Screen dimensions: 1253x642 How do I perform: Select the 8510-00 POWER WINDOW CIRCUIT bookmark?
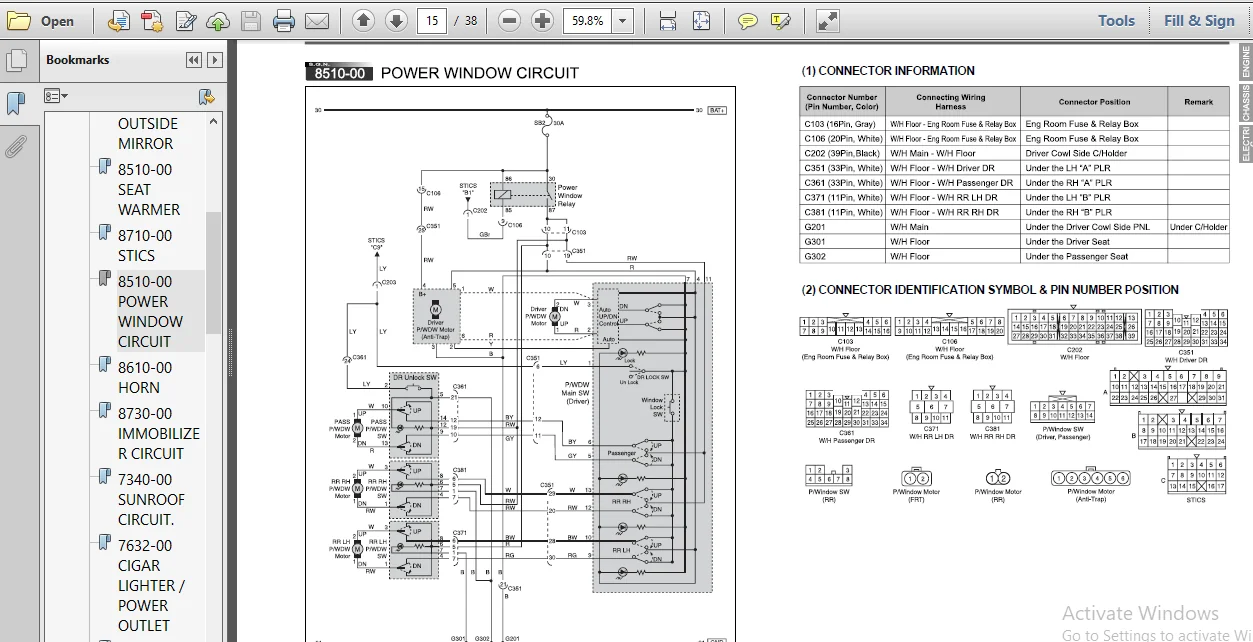(151, 311)
